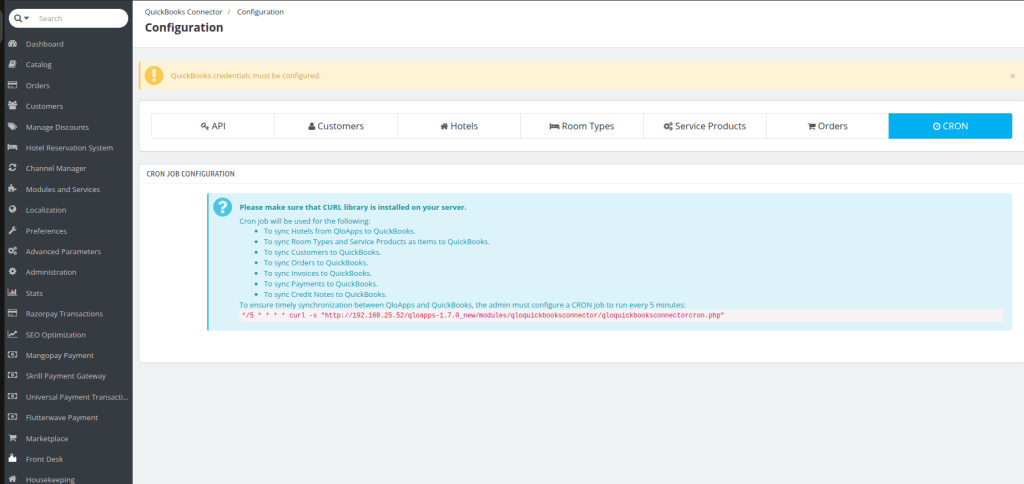Click the 'CRON JOB CONFIGURATION' panel heading
Screen dimensions: 1024x484
pyautogui.click(x=191, y=174)
